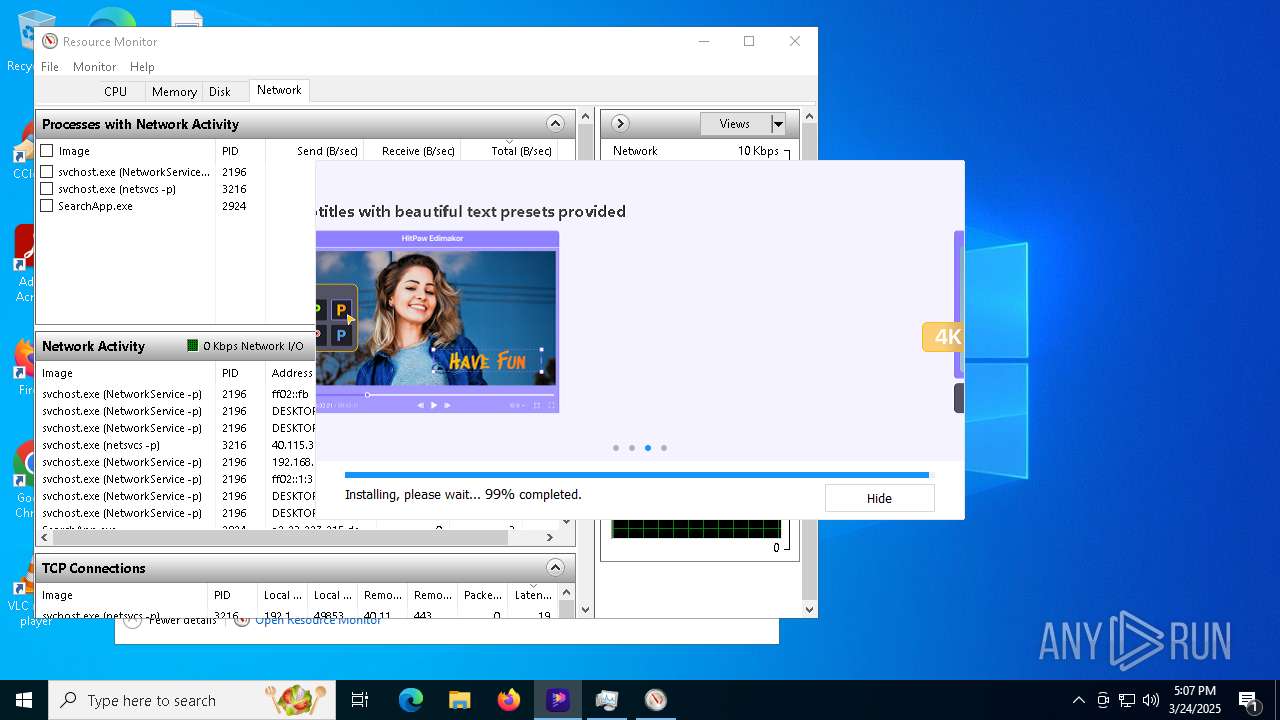
Task: Switch to the Memory tab
Action: [174, 91]
